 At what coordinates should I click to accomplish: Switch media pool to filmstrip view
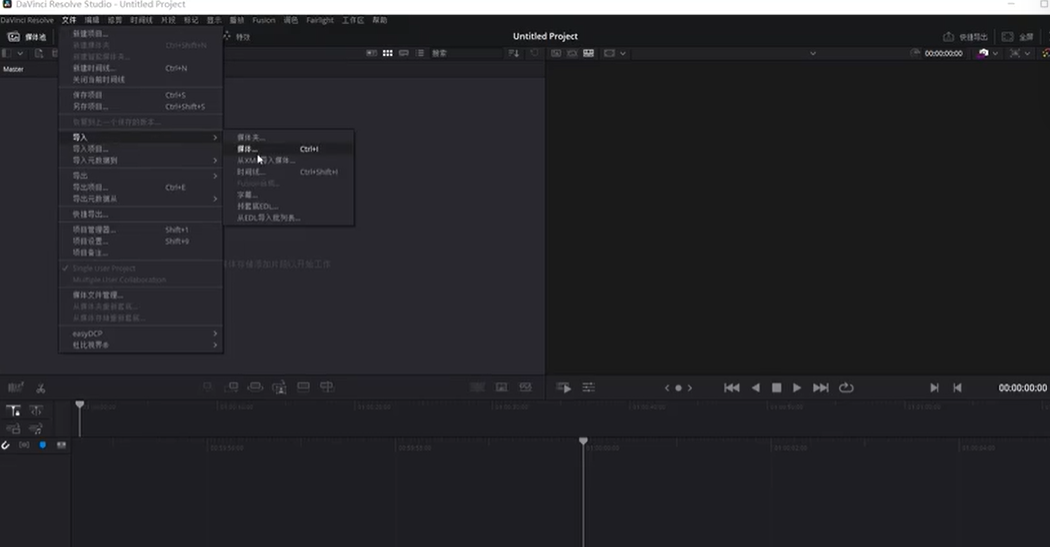pyautogui.click(x=404, y=53)
